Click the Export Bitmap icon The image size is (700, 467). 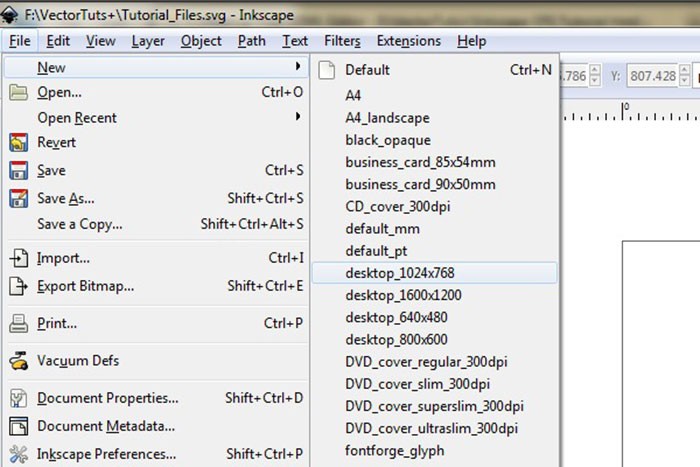[x=18, y=286]
